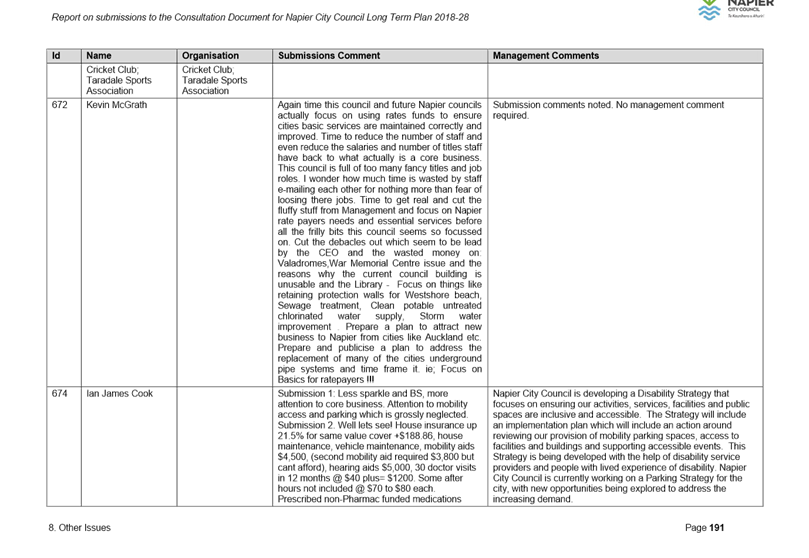Click 'Submission comments noted' management comment
Image resolution: width=809 pixels, height=558 pixels.
tap(608, 110)
